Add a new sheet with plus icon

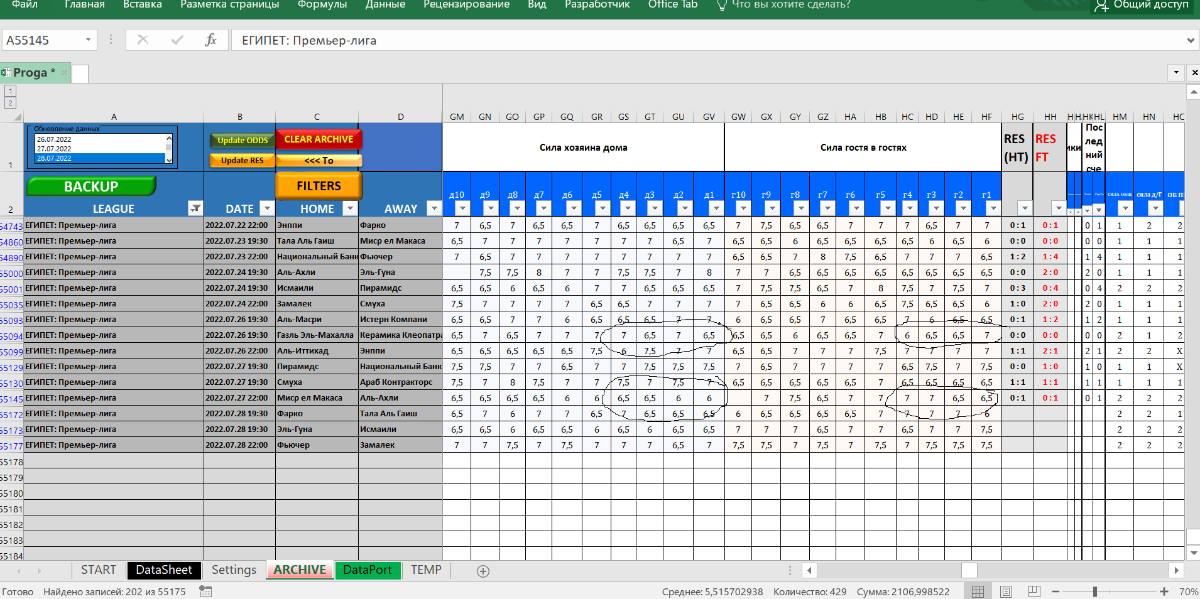tap(483, 570)
